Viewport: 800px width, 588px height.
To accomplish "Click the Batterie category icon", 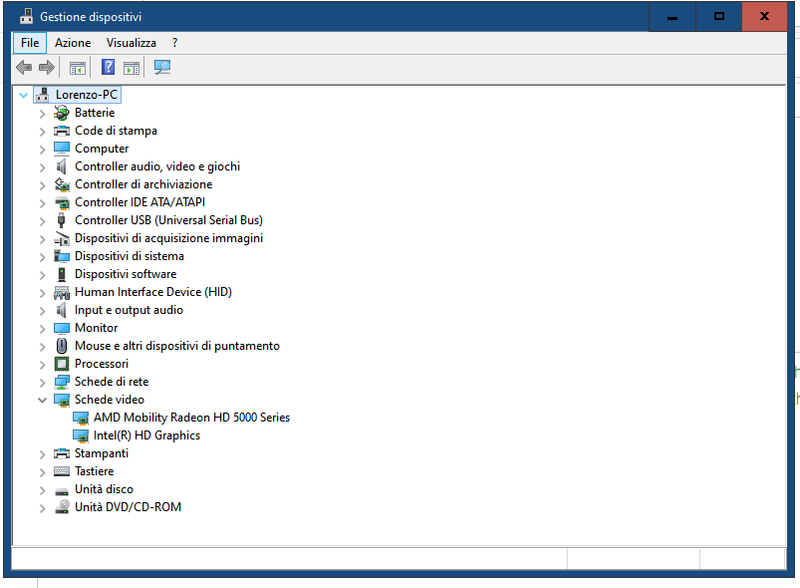I will [62, 113].
